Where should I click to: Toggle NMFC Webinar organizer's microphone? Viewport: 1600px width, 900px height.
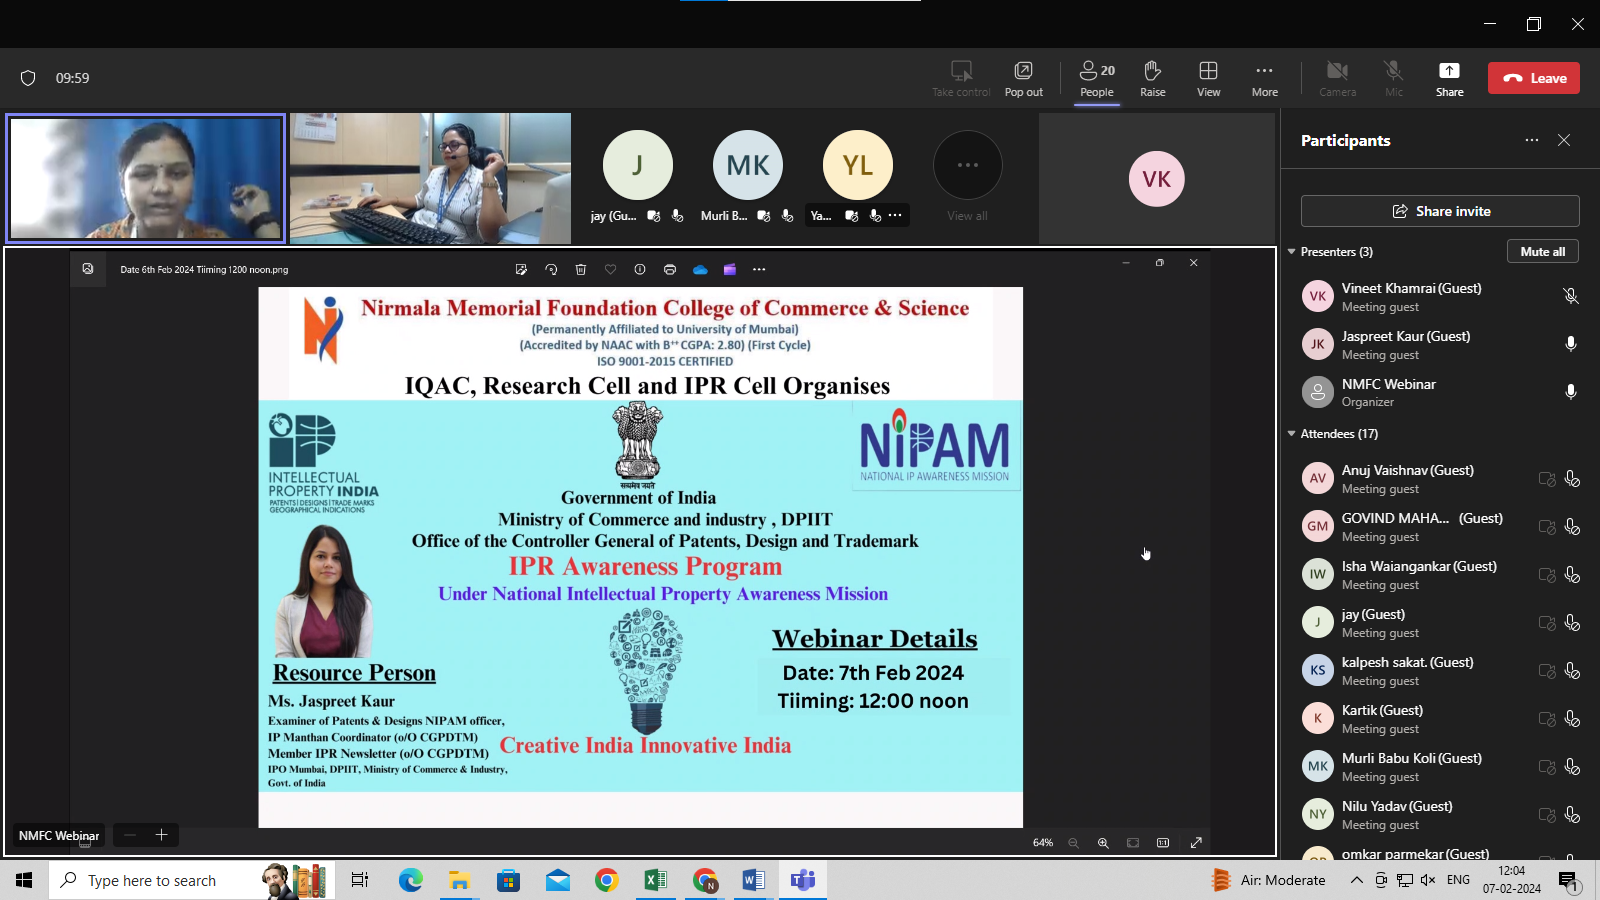tap(1571, 392)
